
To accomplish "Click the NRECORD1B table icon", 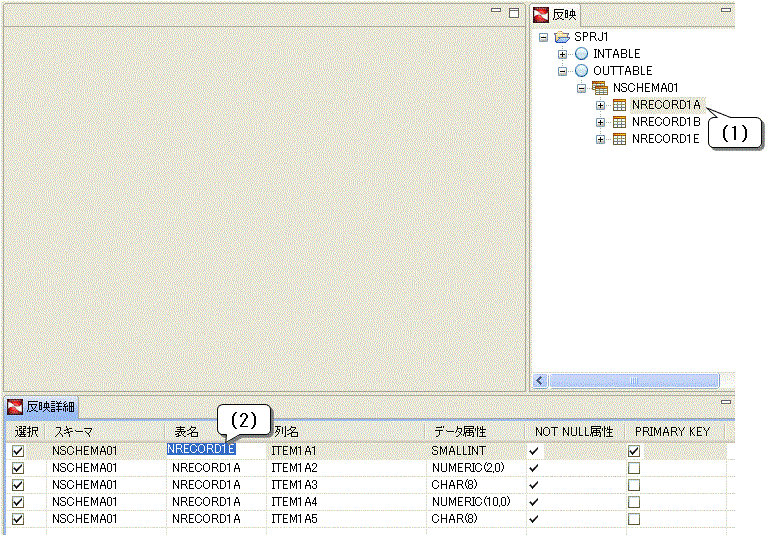I will (619, 122).
